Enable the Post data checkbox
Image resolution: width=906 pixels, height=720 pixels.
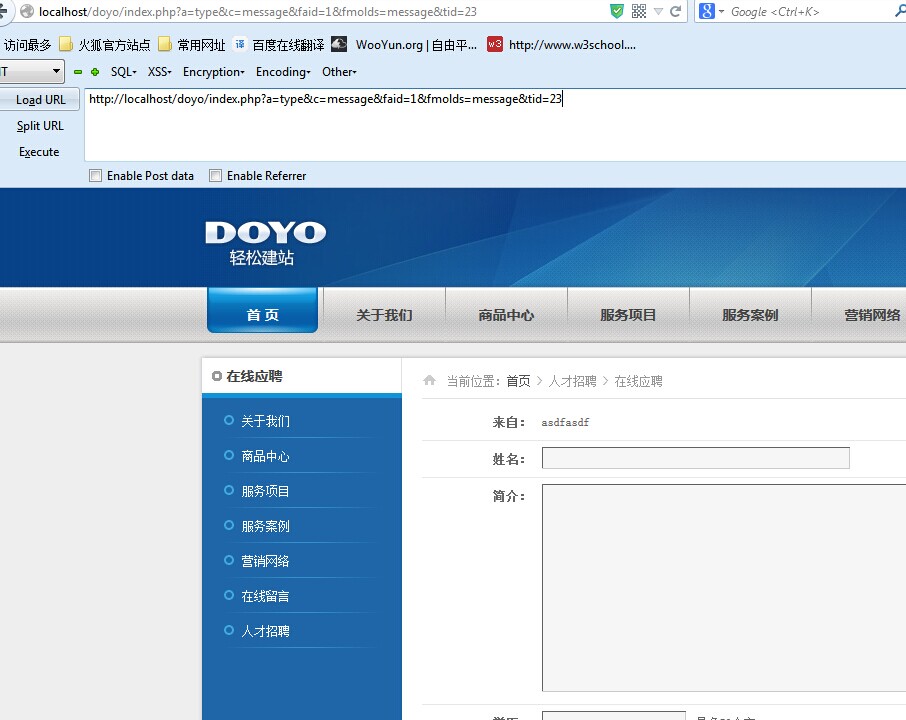click(x=95, y=176)
